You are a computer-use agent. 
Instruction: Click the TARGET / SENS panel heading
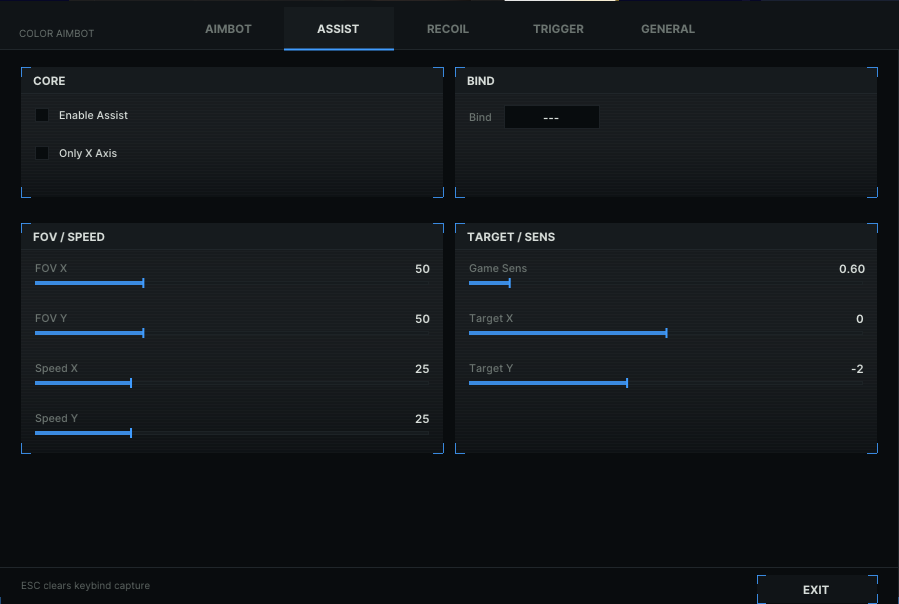[511, 237]
